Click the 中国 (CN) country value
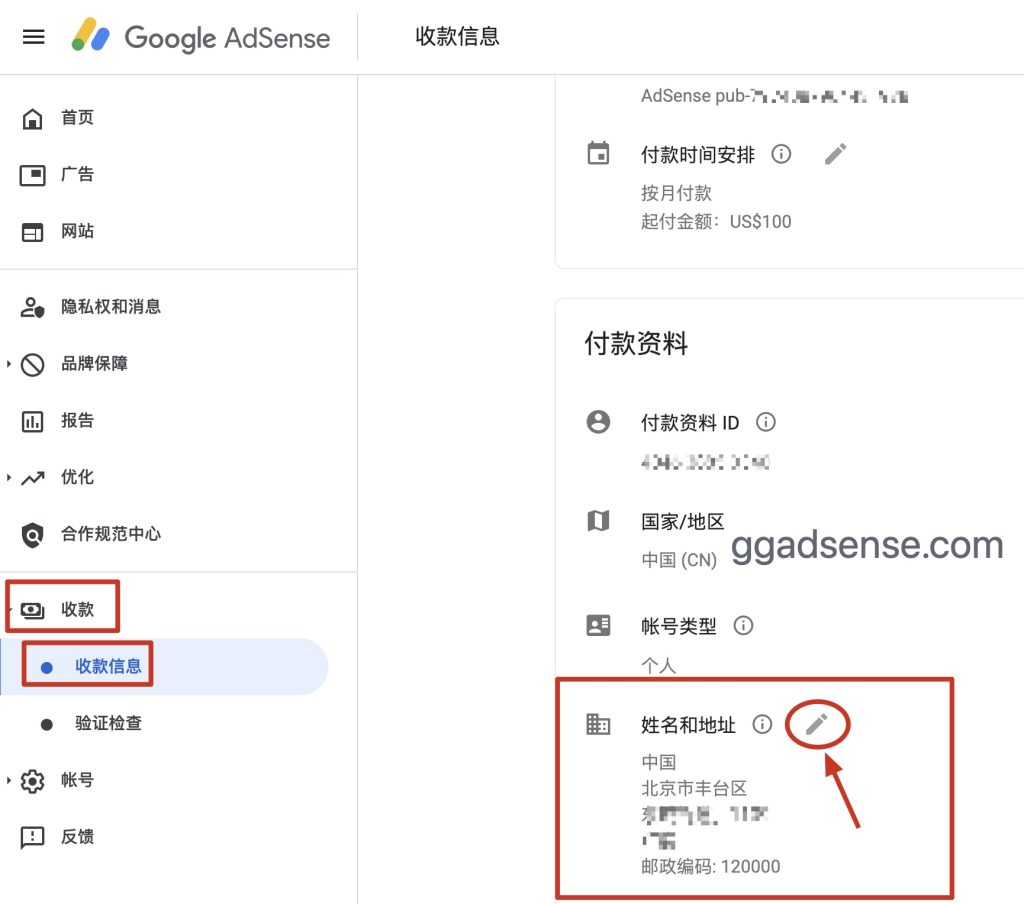 coord(679,560)
